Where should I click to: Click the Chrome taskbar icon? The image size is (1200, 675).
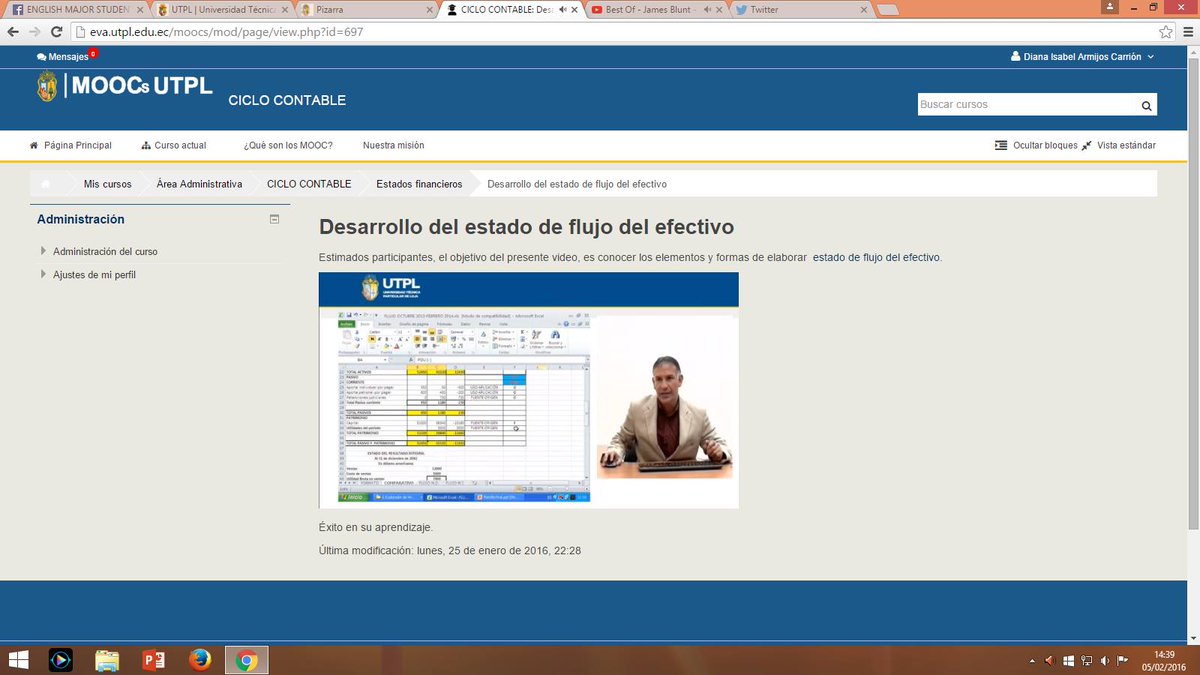[x=247, y=660]
